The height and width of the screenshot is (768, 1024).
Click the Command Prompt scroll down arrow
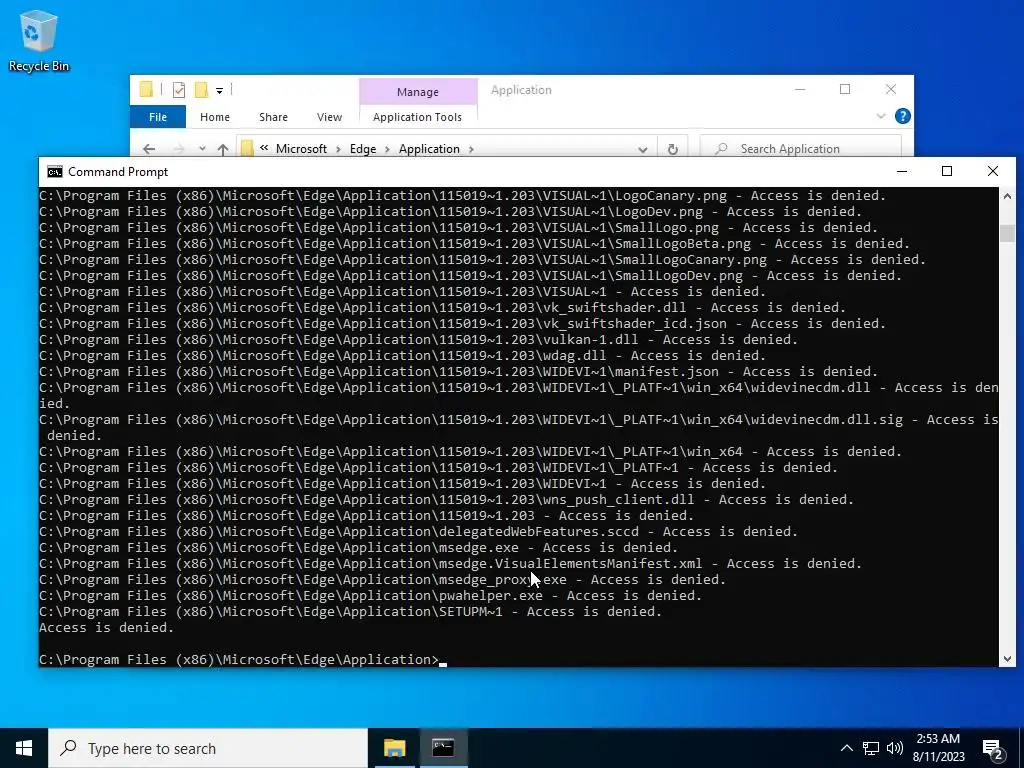1007,659
